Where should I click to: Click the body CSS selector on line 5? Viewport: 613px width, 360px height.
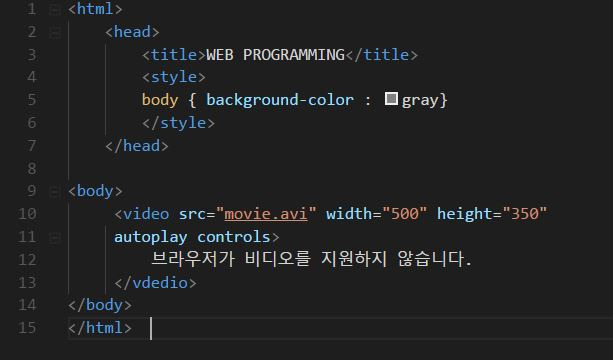160,100
